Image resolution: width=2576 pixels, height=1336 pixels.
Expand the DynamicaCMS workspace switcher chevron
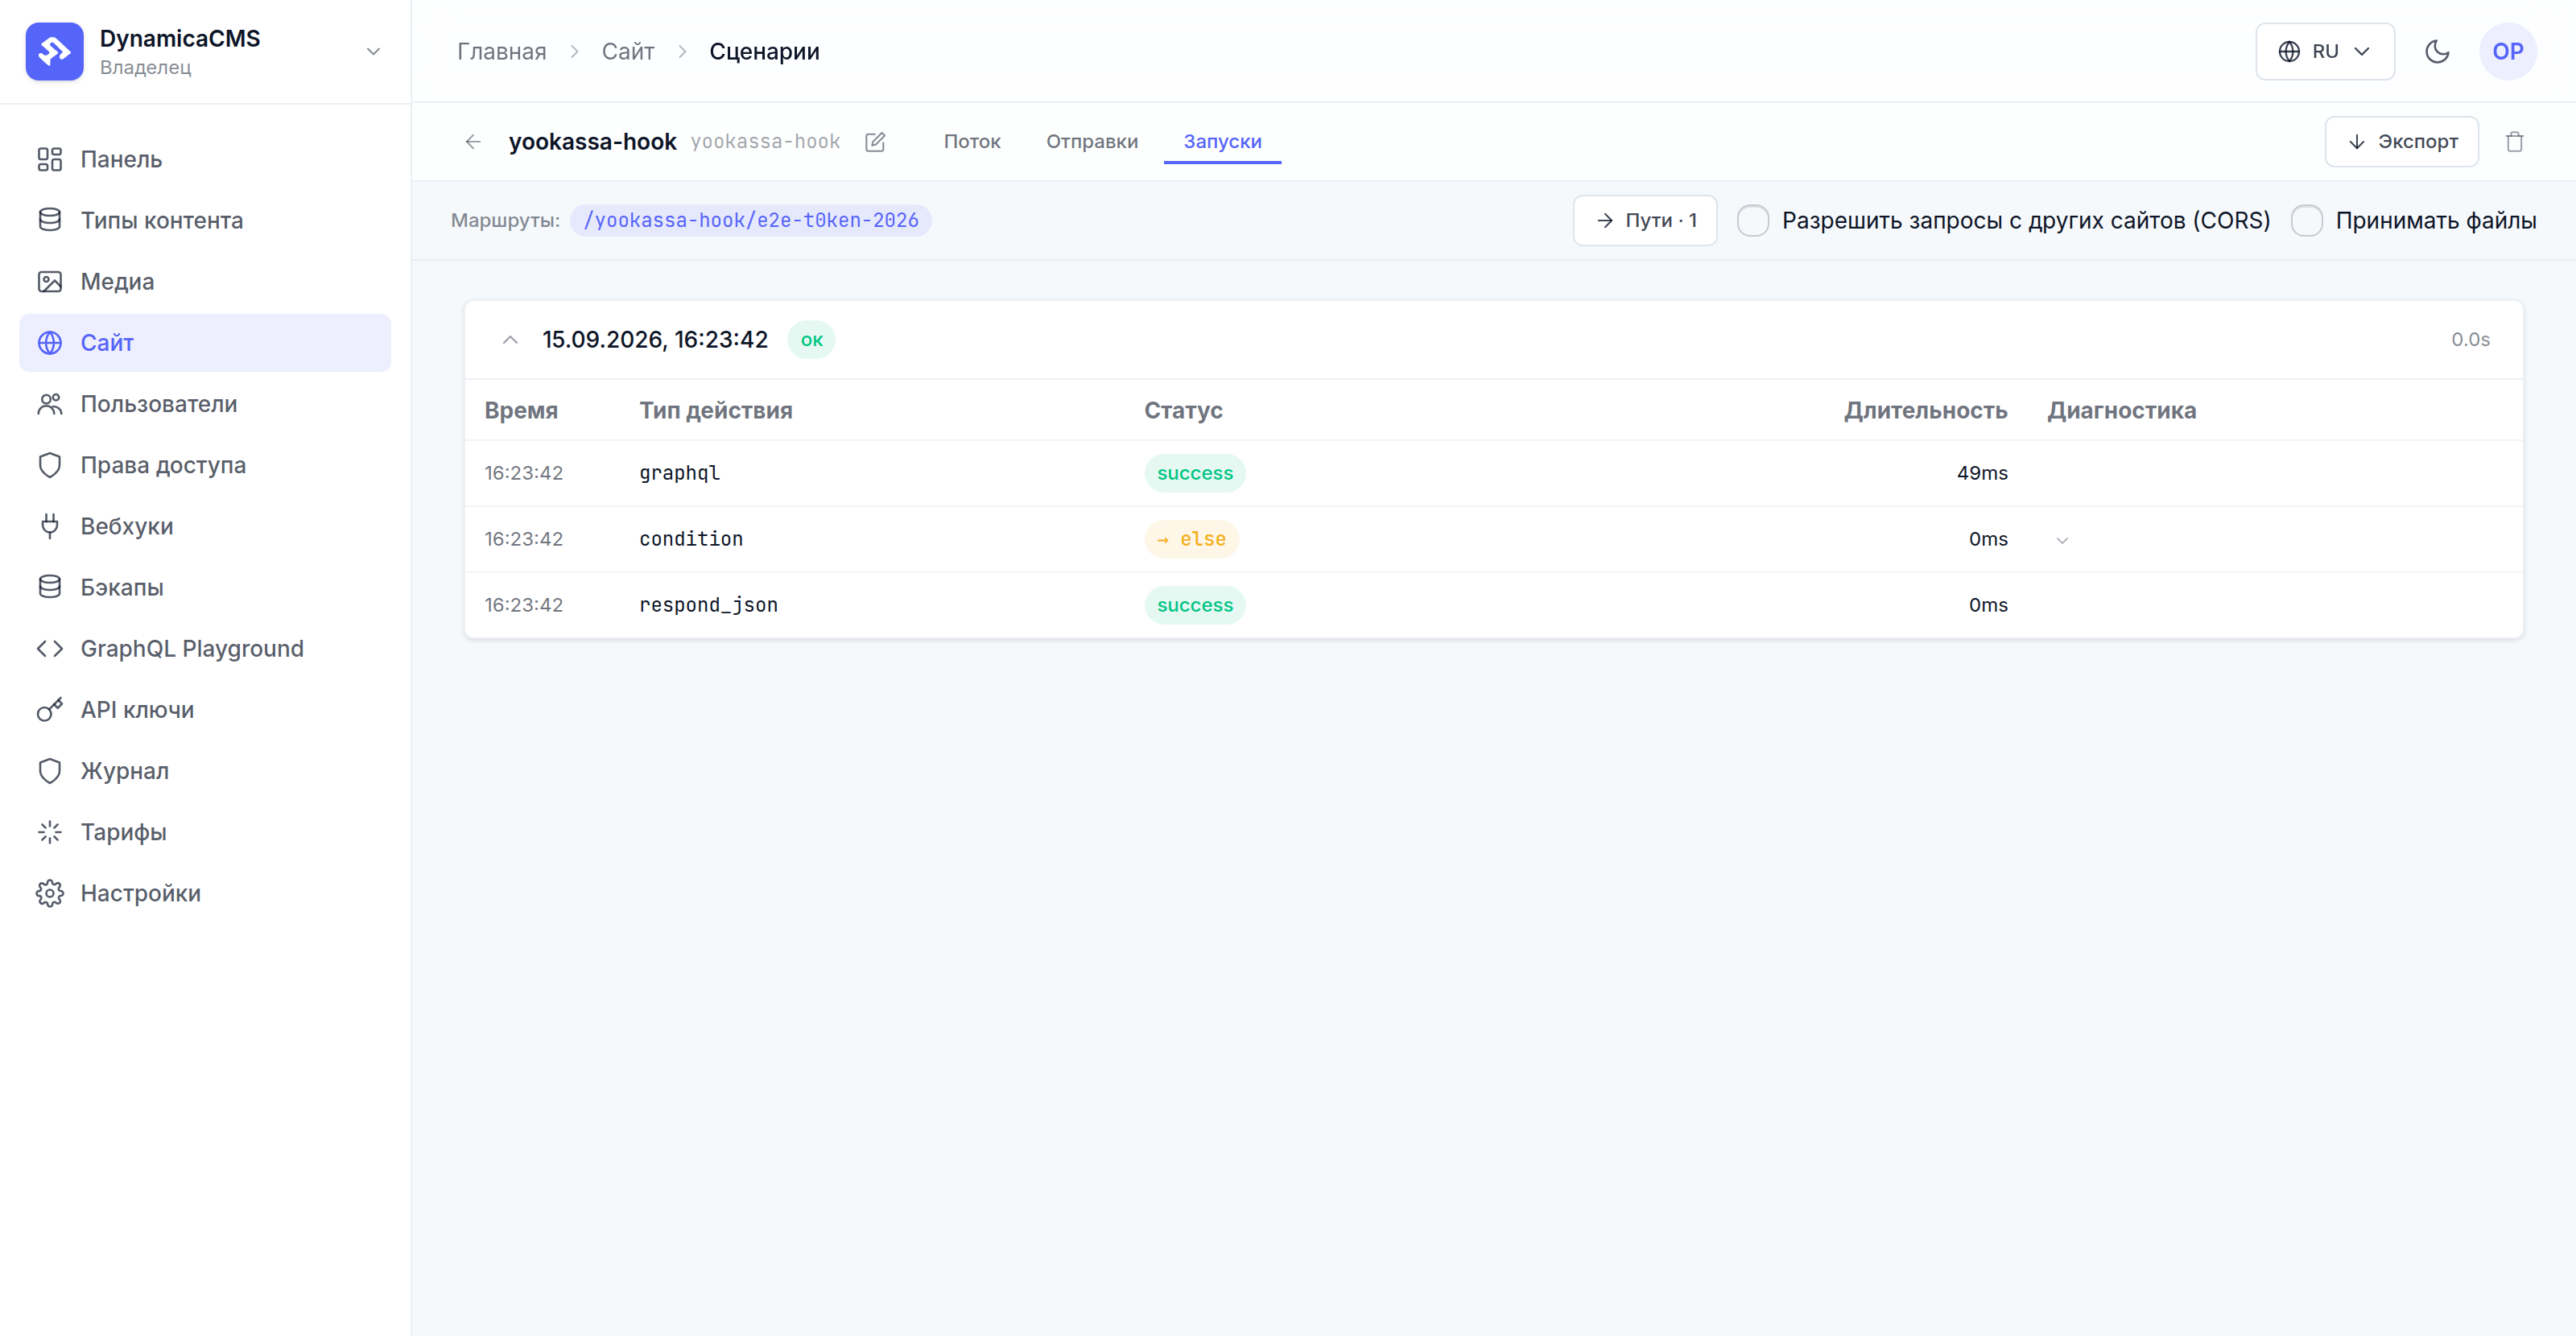[373, 51]
